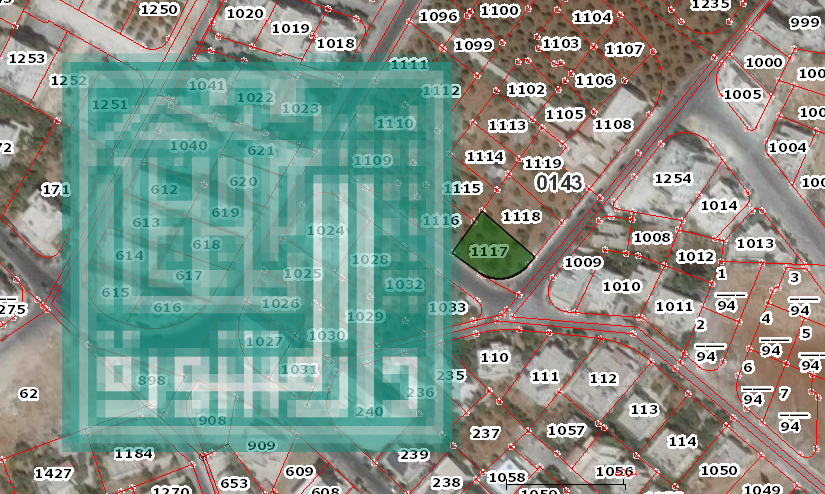The height and width of the screenshot is (494, 825).
Task: Select parcel number 62
Action: pyautogui.click(x=28, y=394)
